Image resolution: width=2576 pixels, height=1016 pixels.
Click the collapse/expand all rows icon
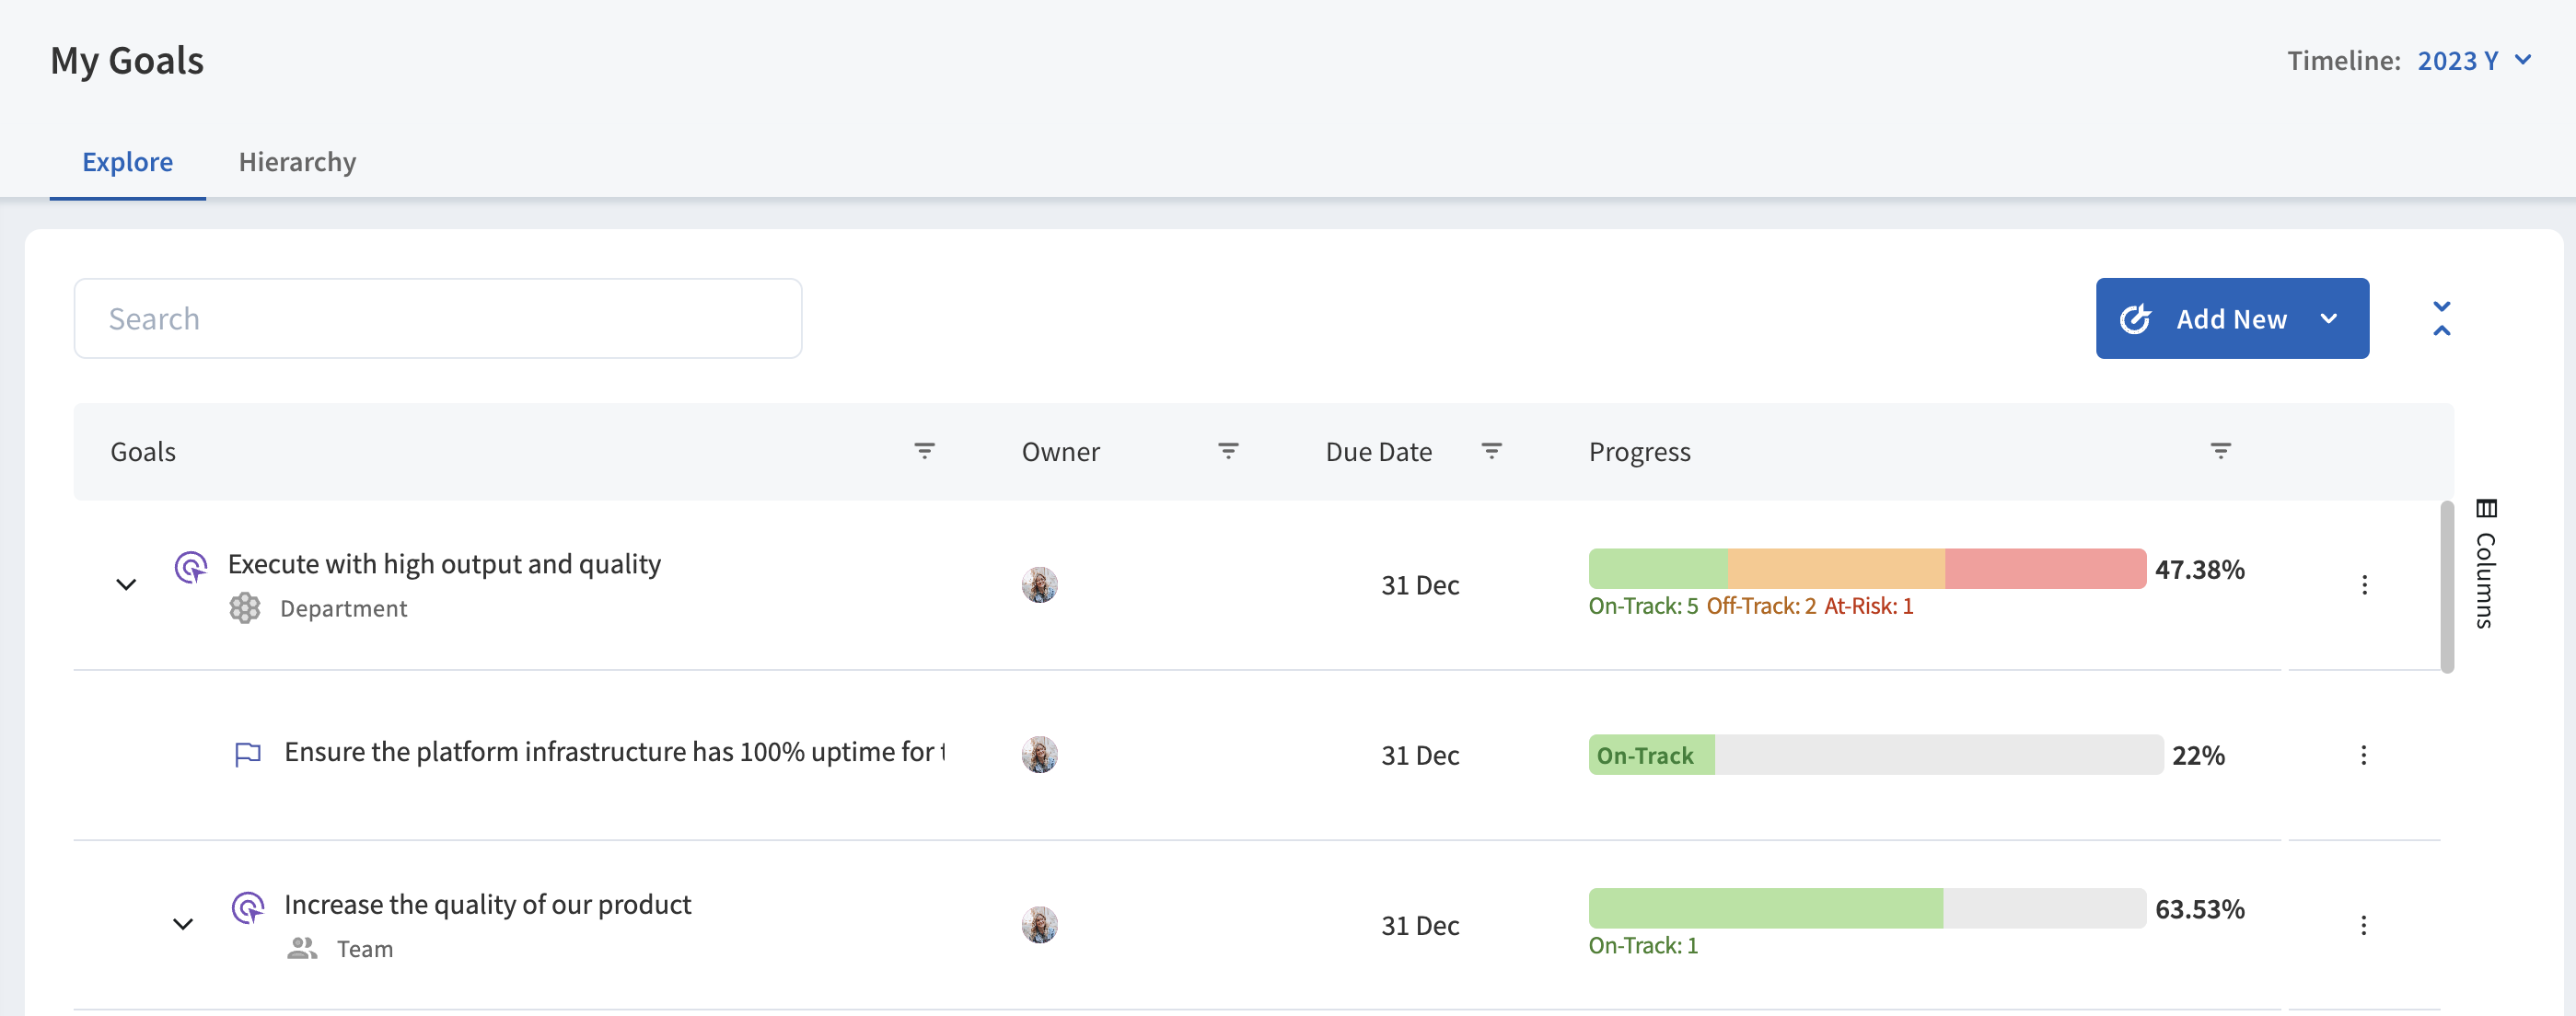pyautogui.click(x=2441, y=318)
